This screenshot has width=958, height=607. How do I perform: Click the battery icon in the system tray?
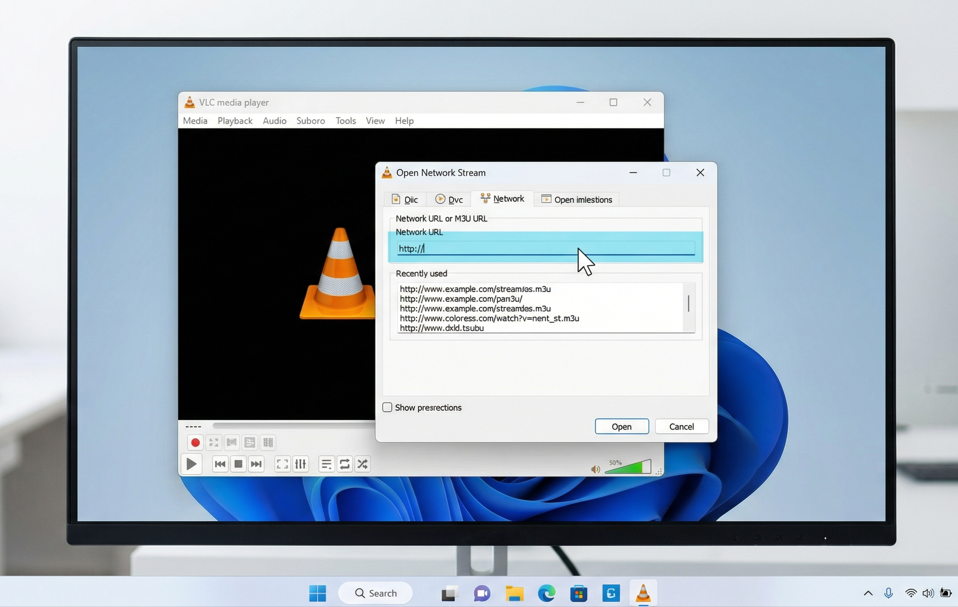[x=946, y=593]
